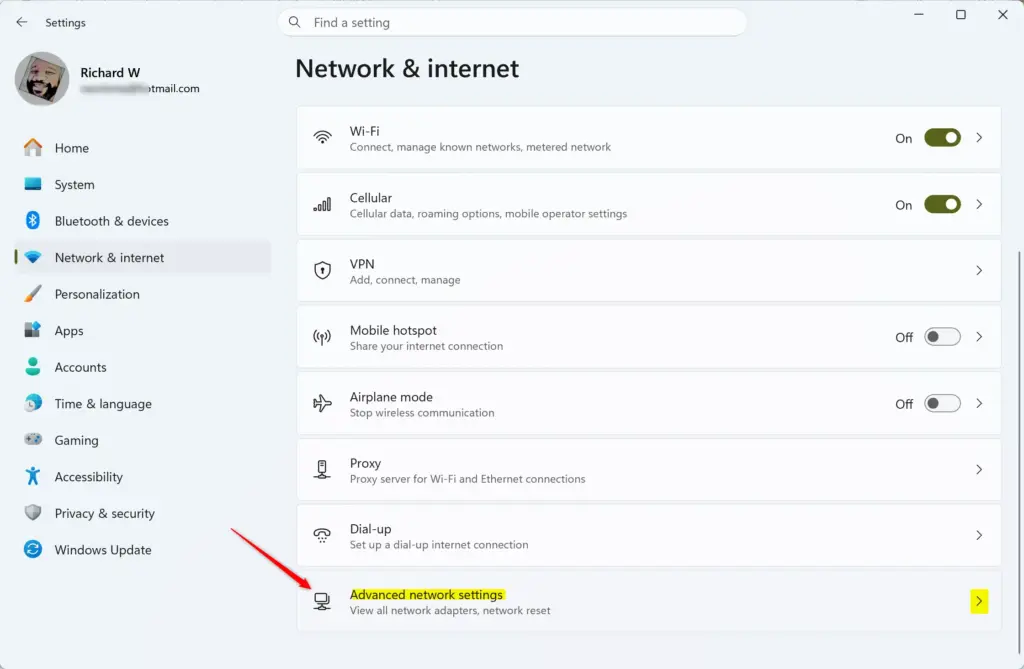Click the VPN shield icon
This screenshot has height=669, width=1024.
pyautogui.click(x=322, y=270)
